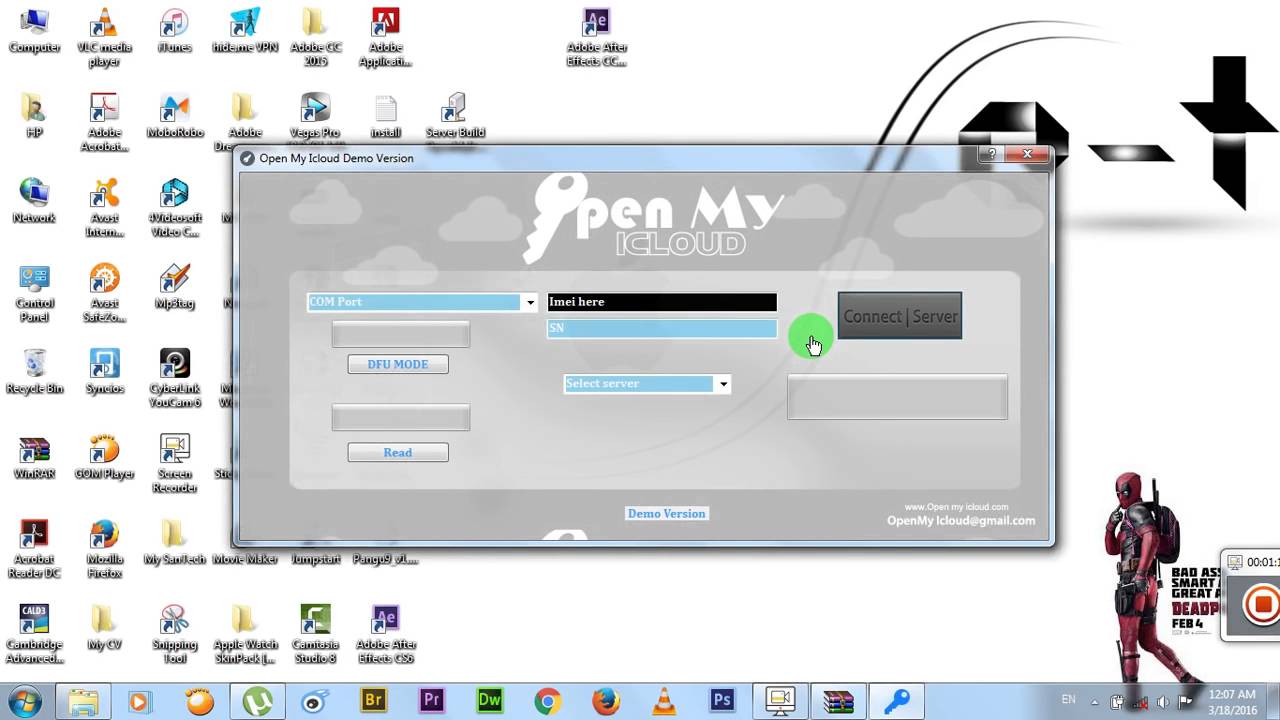Select the Mp3tag desktop icon
Image resolution: width=1280 pixels, height=720 pixels.
coord(175,286)
